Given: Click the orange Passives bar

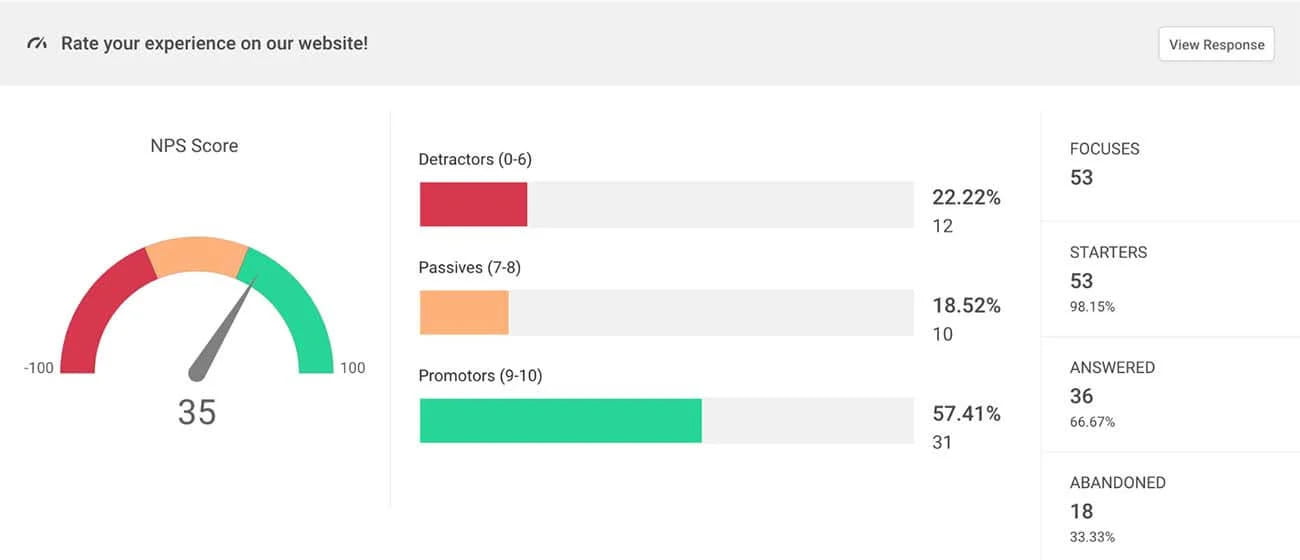Looking at the screenshot, I should pyautogui.click(x=464, y=312).
